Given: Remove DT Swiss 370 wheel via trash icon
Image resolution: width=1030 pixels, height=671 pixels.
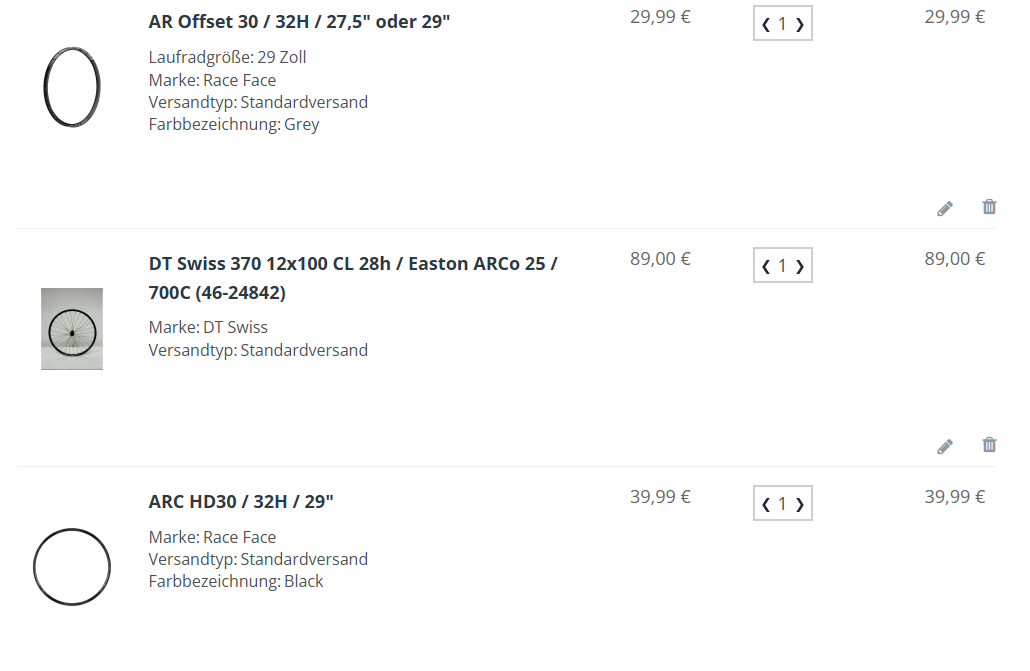Looking at the screenshot, I should (989, 445).
